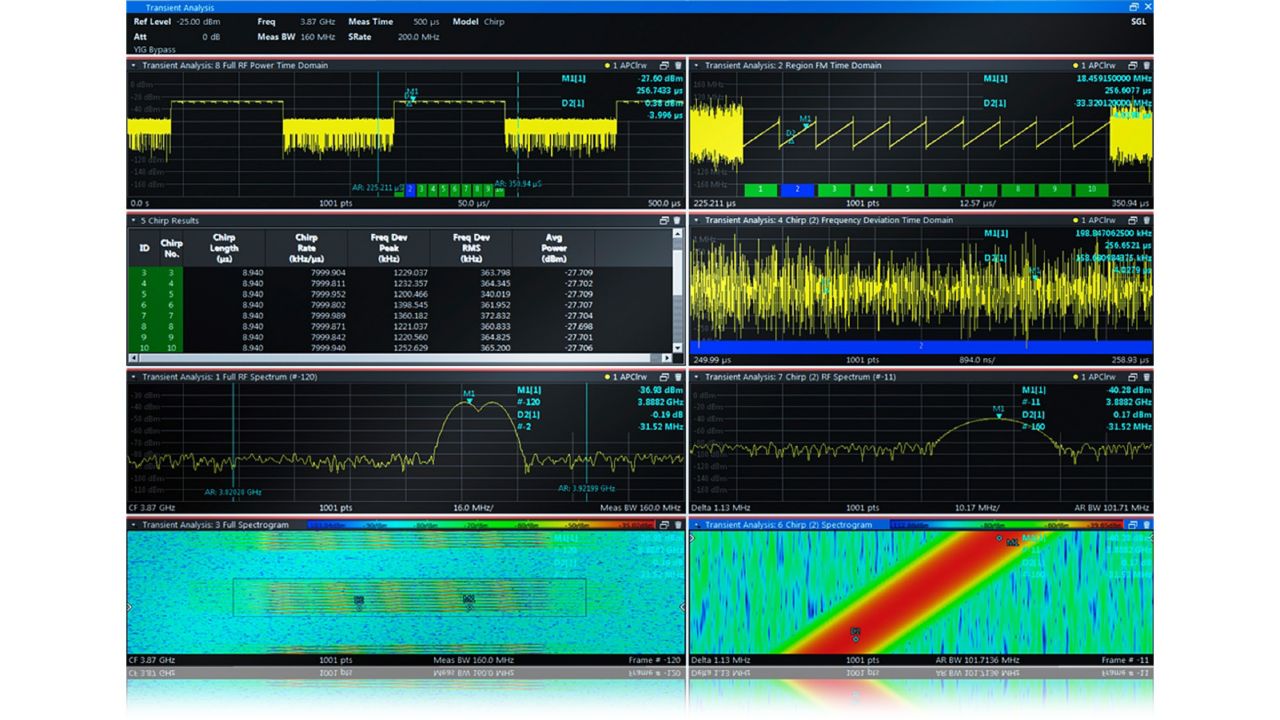Undock the Full Spectrogram window
Screen dimensions: 1280x720
(665, 524)
